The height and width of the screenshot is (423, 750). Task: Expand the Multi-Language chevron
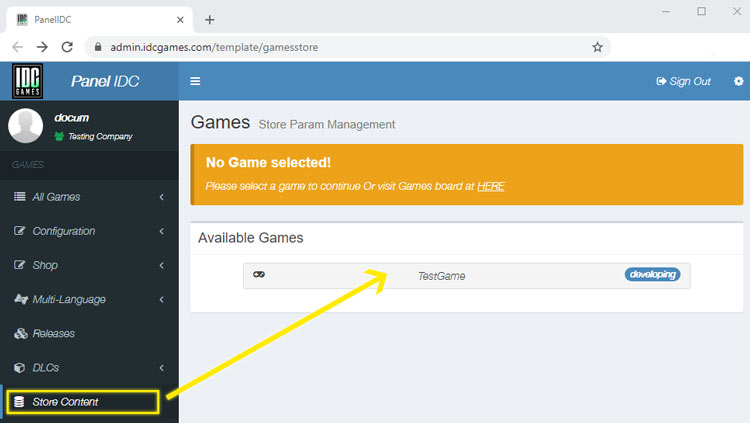(x=162, y=300)
